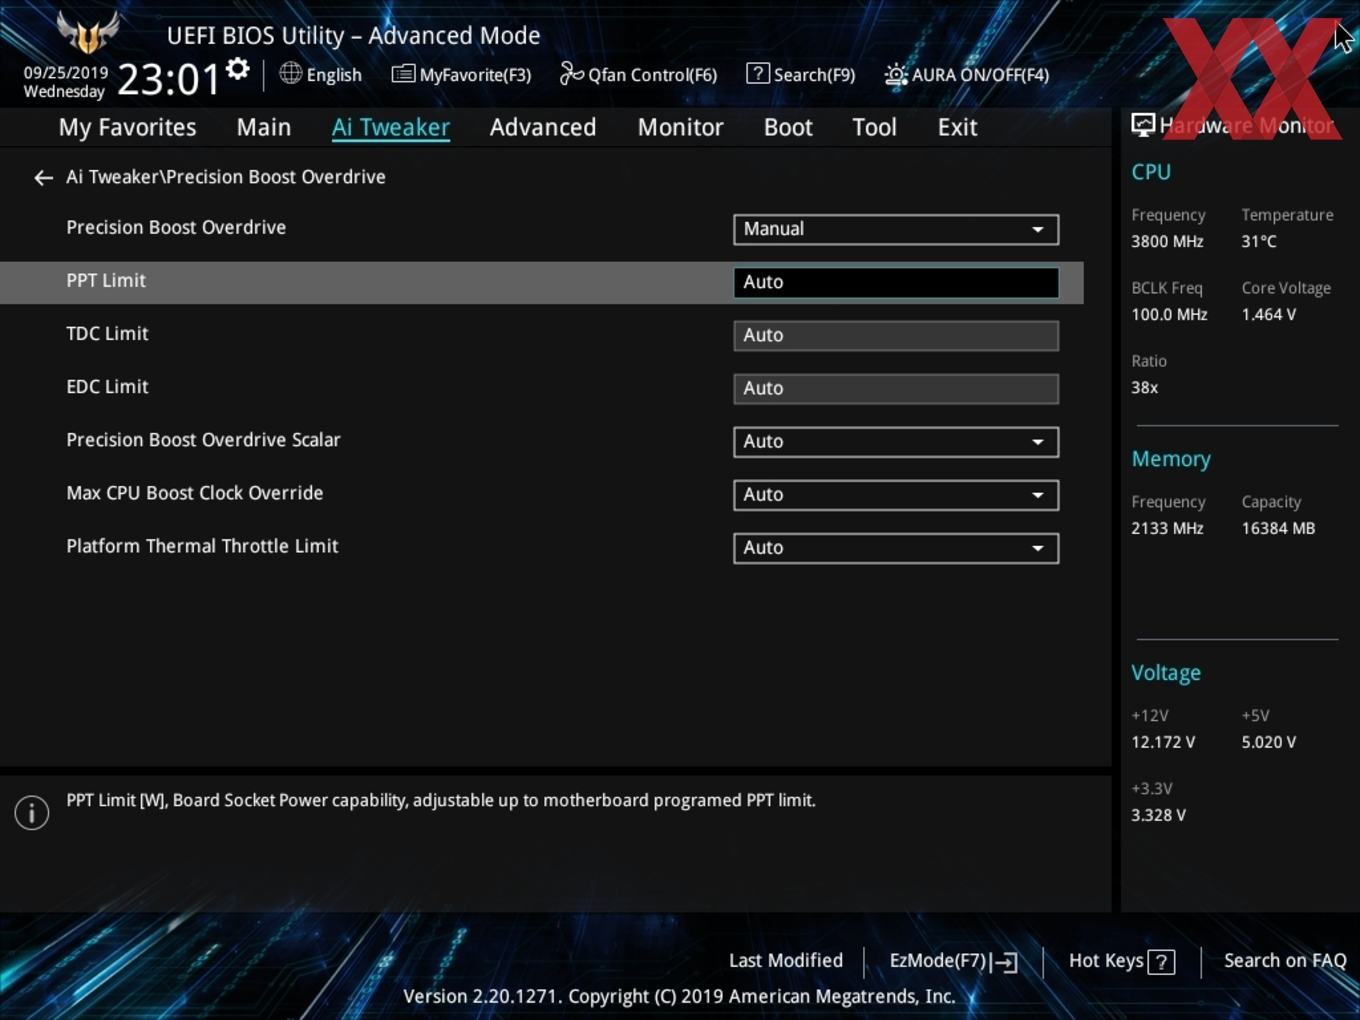Click the EzMode exit-arrow icon

[x=1006, y=962]
